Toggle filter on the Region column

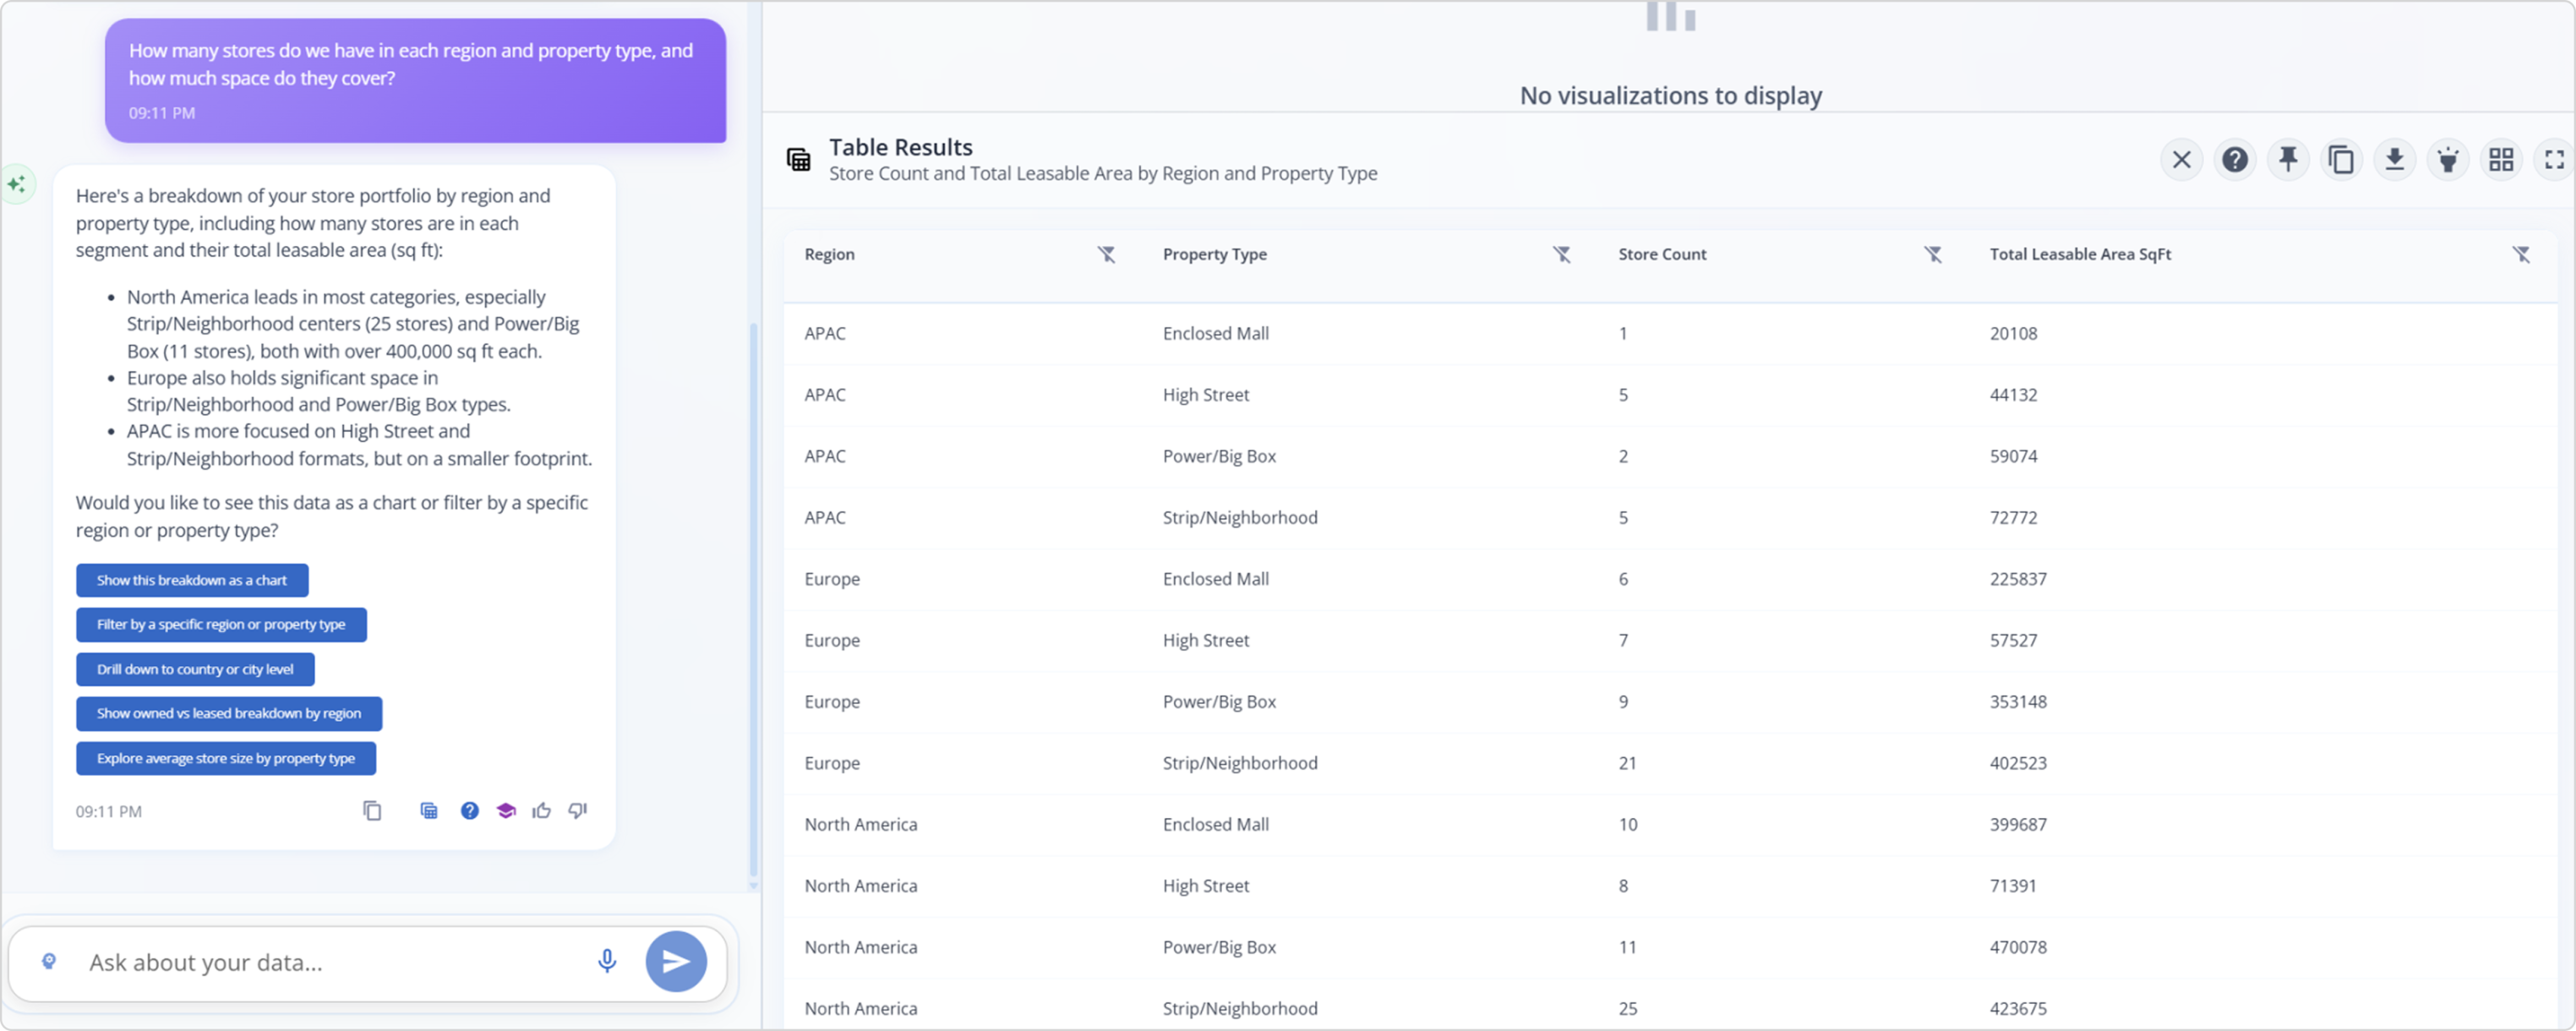[1106, 255]
